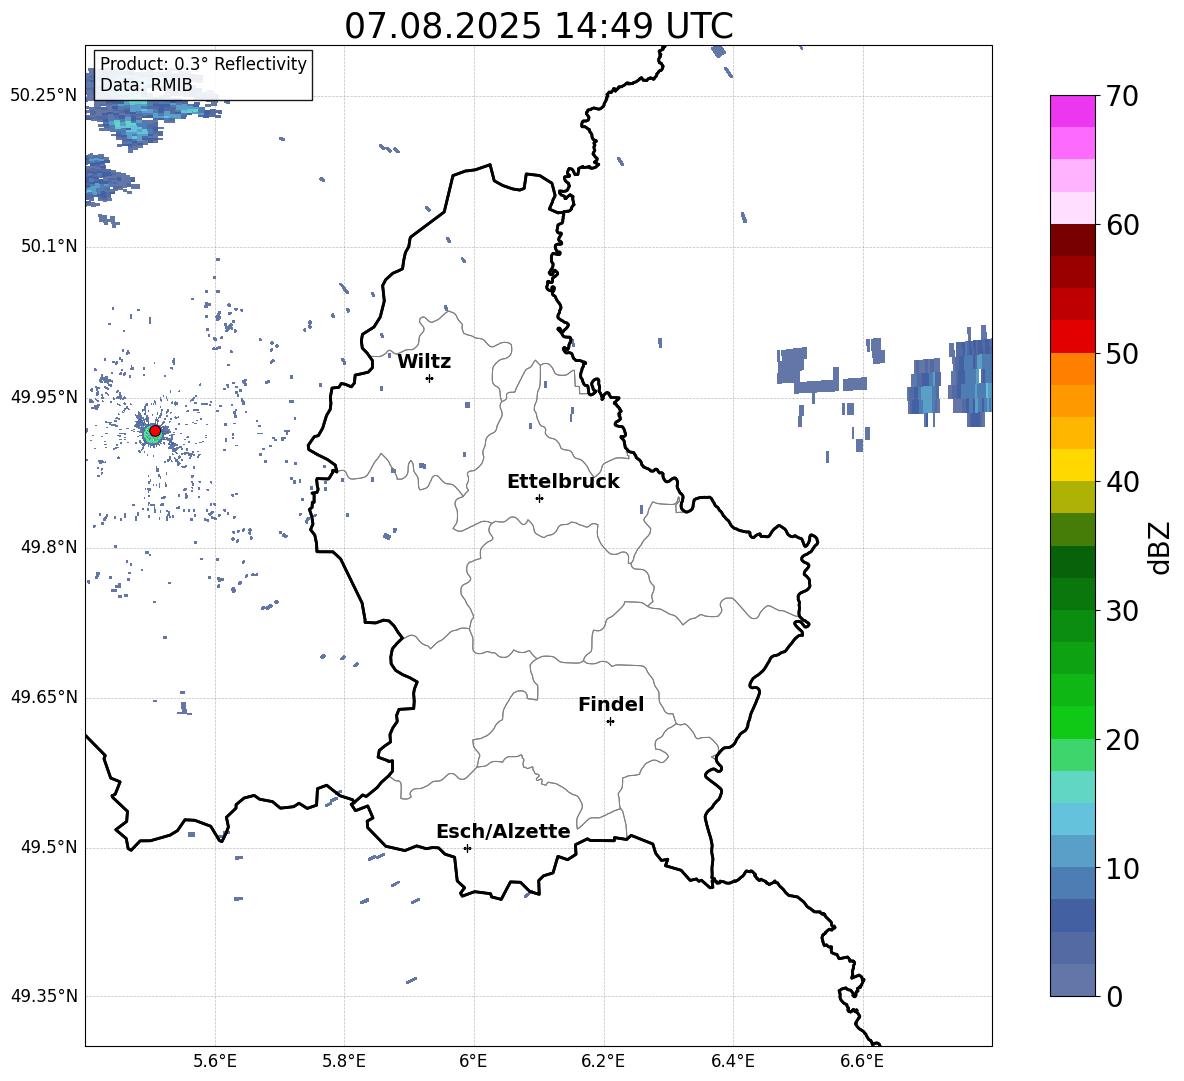This screenshot has height=1081, width=1184.
Task: Click the Ettelbruck station label
Action: (x=563, y=482)
